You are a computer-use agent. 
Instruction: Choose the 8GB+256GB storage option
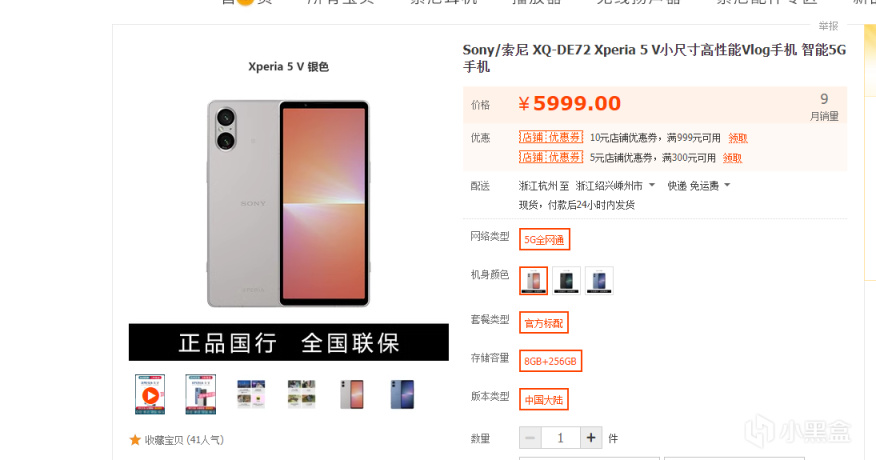pos(550,361)
